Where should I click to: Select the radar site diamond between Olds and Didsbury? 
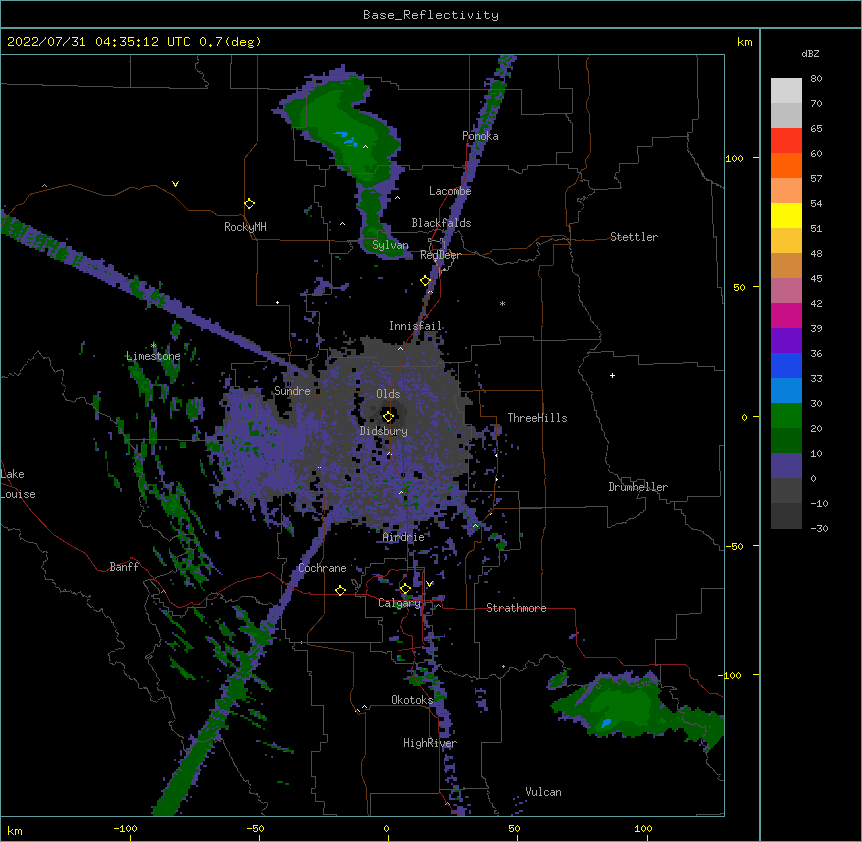point(388,416)
